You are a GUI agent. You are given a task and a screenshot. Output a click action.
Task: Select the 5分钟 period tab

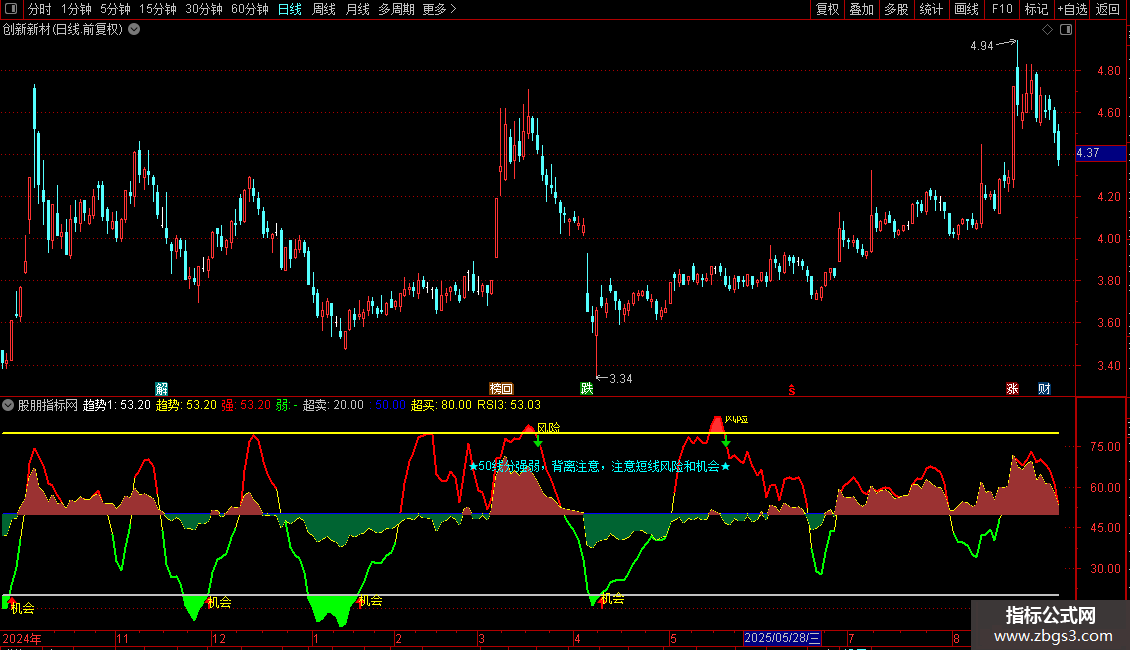tap(115, 9)
